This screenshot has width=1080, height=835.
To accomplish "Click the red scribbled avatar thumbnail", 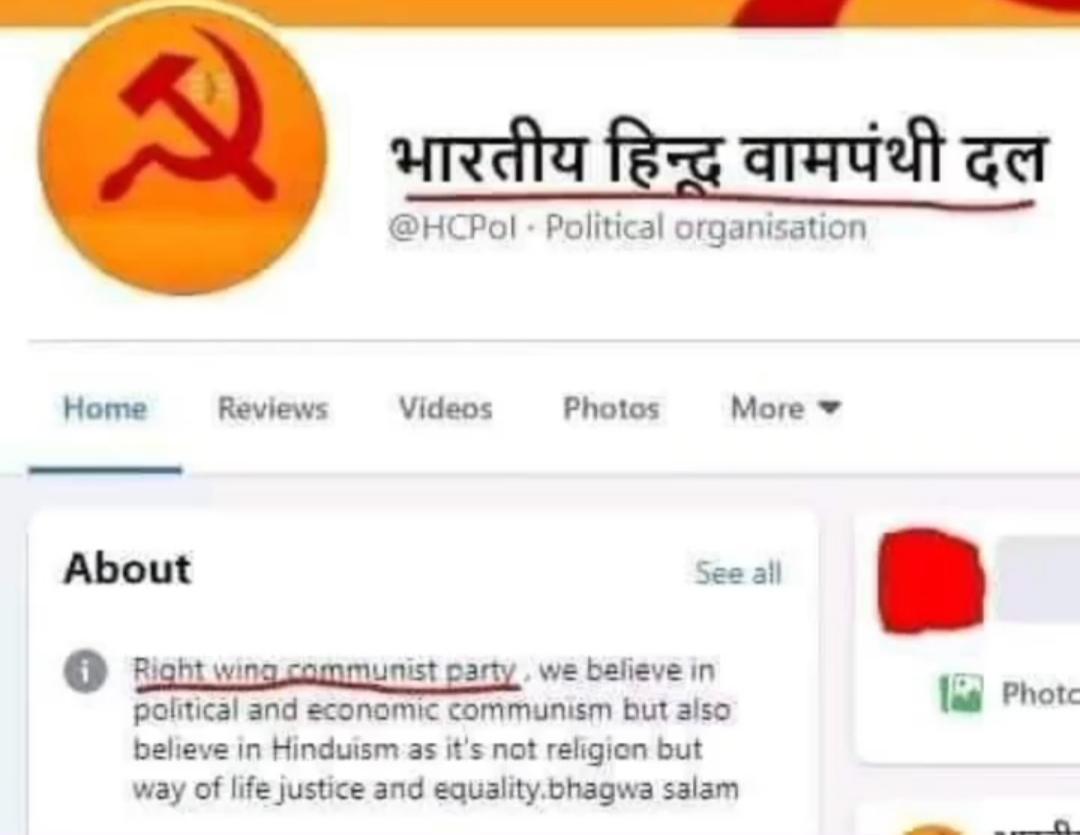I will pyautogui.click(x=932, y=580).
